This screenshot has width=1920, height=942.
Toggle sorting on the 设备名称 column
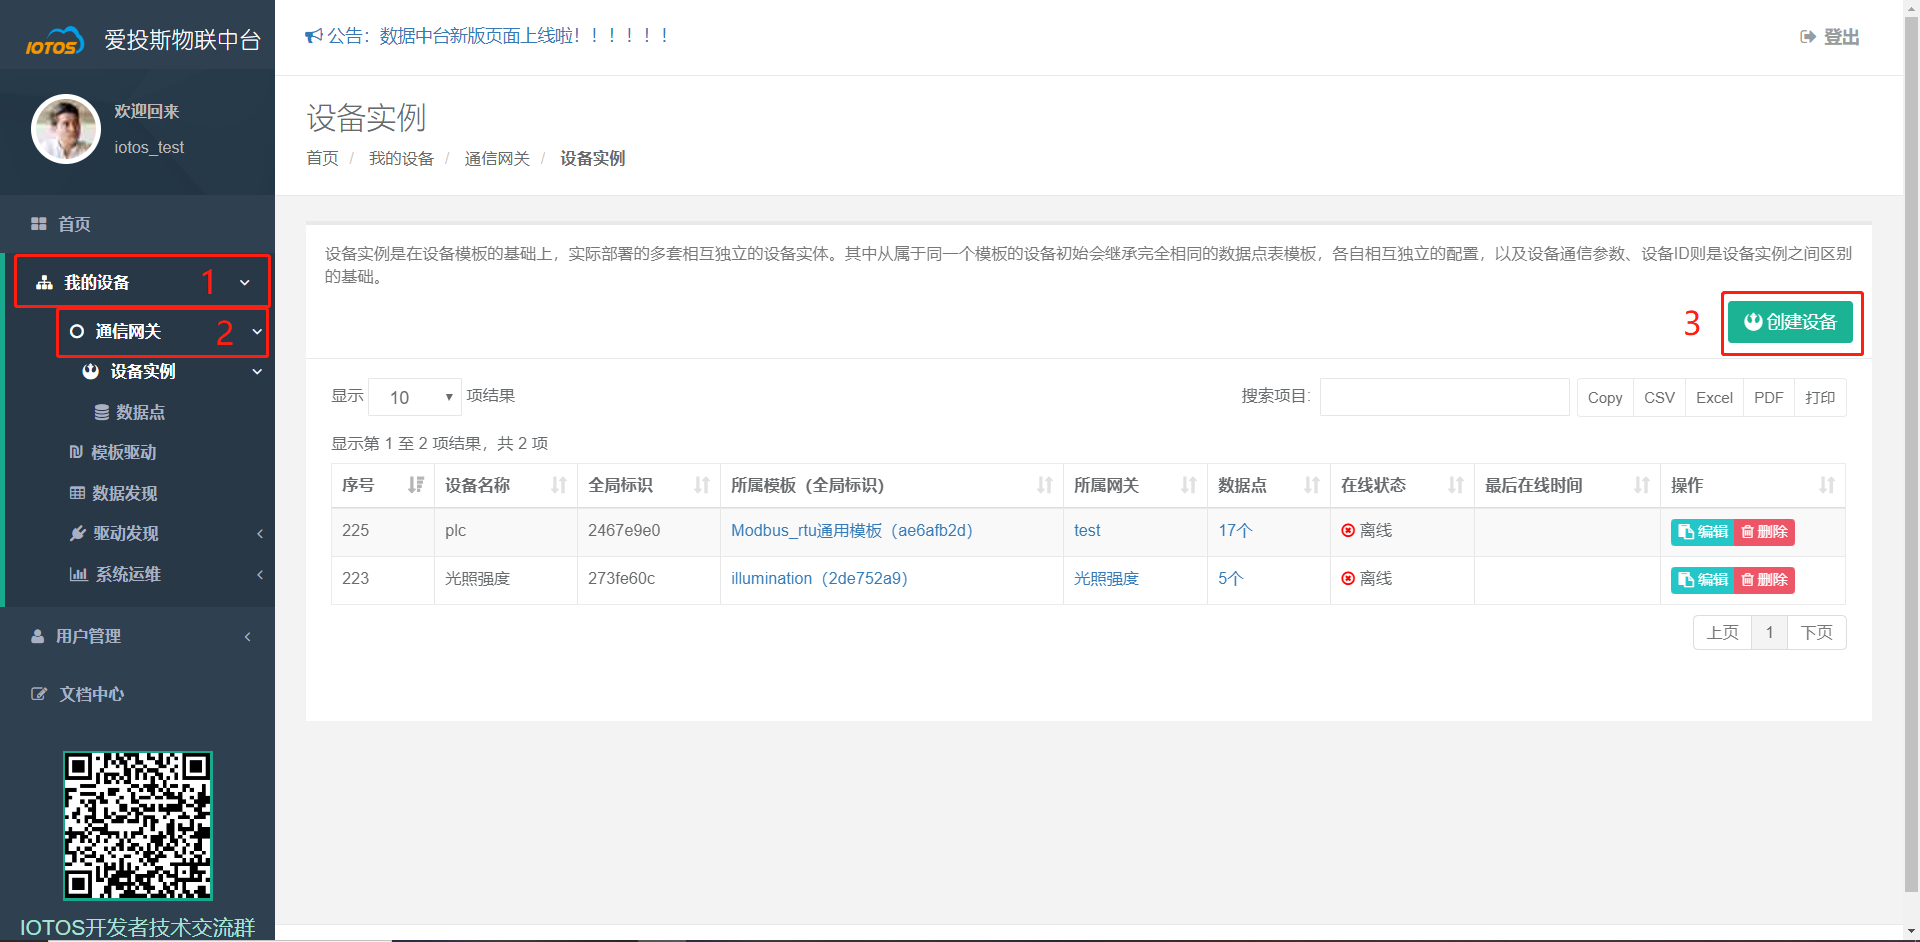coord(559,485)
